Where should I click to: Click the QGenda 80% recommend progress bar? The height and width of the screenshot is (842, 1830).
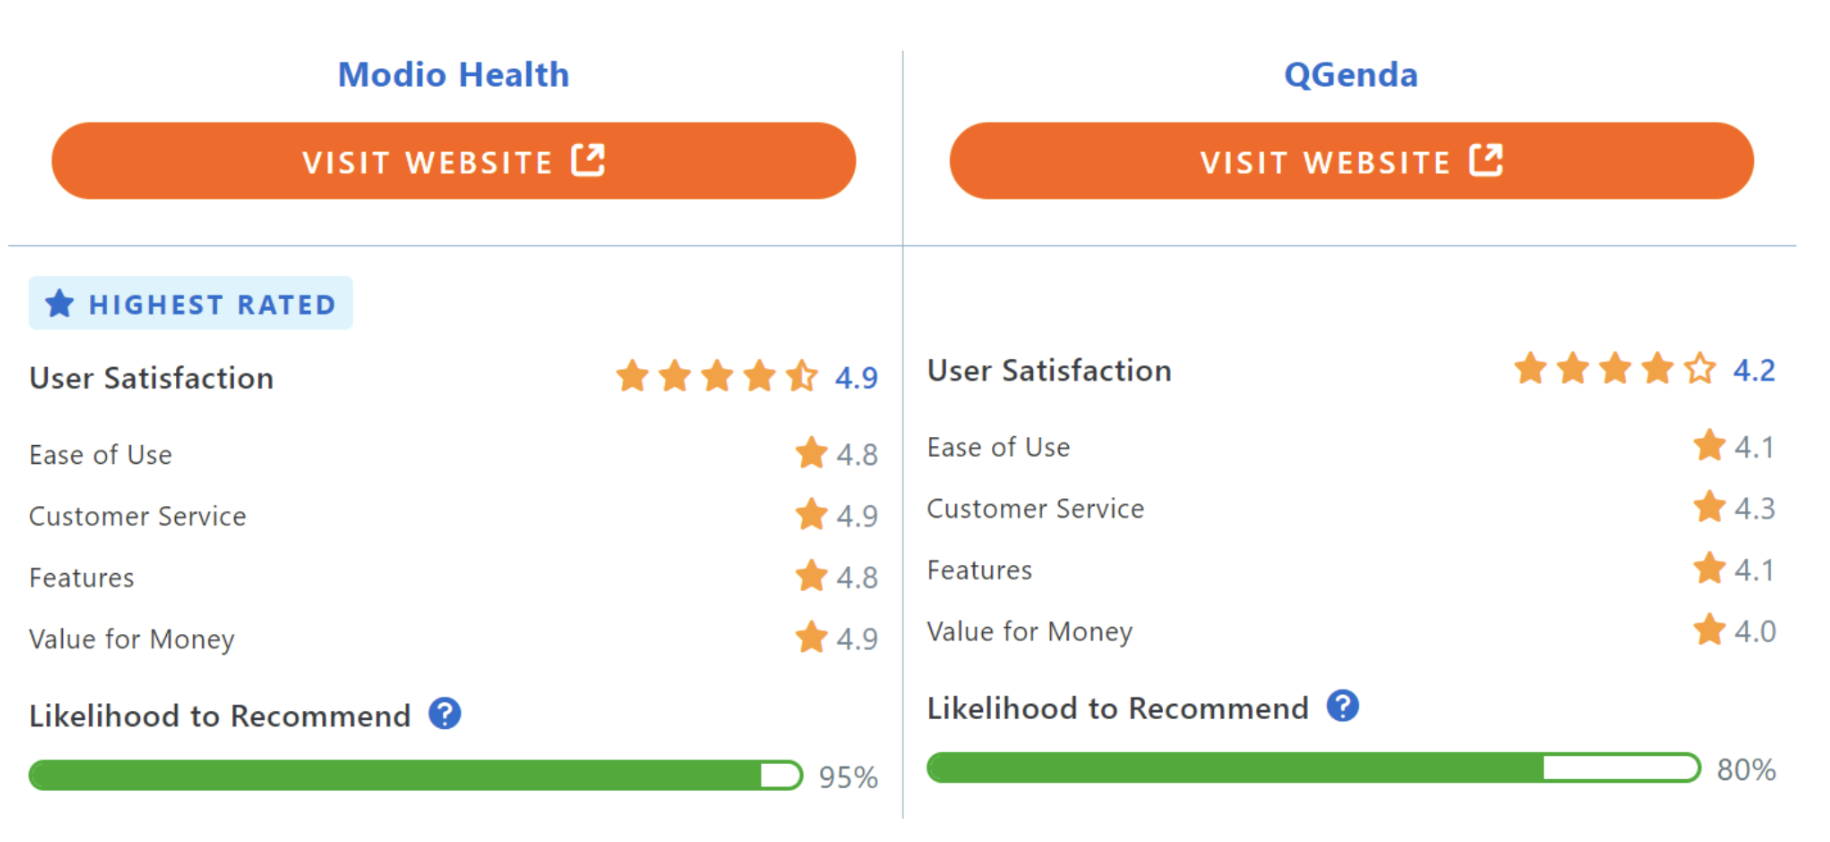pyautogui.click(x=1314, y=768)
